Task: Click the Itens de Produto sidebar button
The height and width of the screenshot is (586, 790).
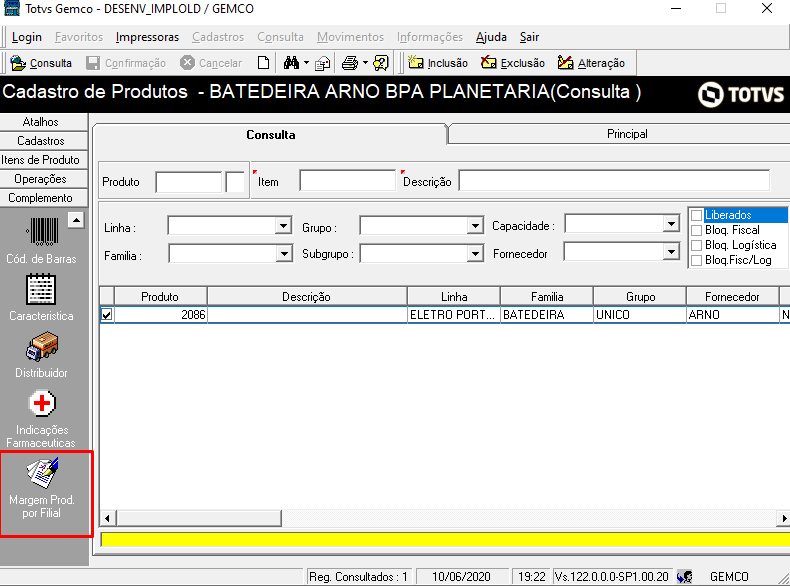Action: point(44,160)
